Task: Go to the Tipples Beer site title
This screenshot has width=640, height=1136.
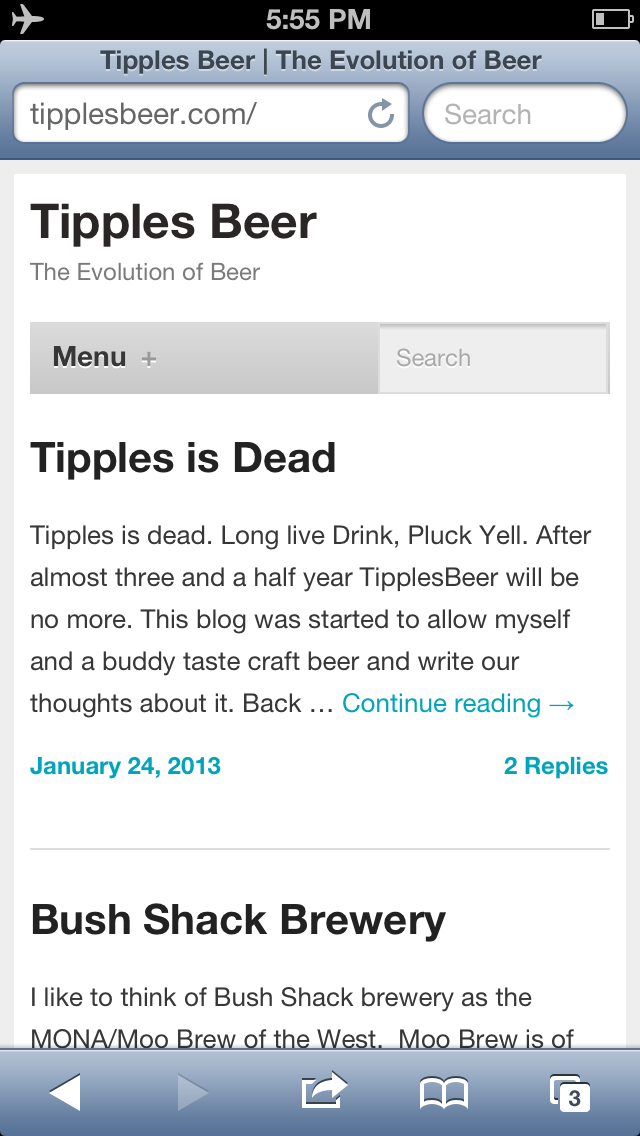Action: [173, 222]
